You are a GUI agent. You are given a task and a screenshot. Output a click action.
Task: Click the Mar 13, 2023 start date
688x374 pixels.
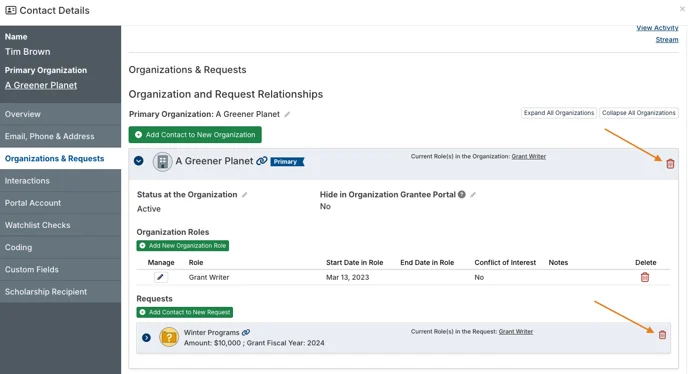(348, 277)
